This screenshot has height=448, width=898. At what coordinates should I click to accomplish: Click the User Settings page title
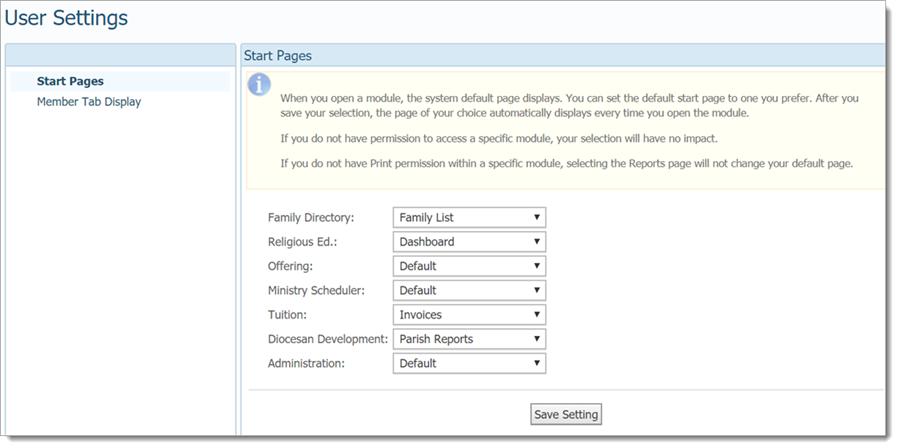pyautogui.click(x=67, y=18)
